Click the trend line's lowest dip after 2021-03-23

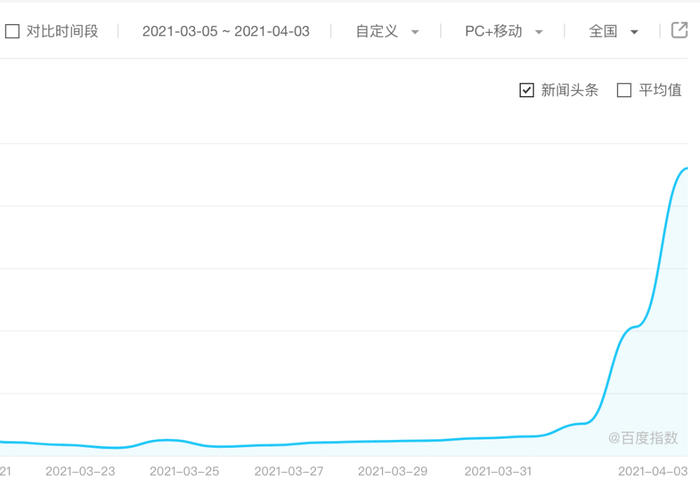coord(117,447)
